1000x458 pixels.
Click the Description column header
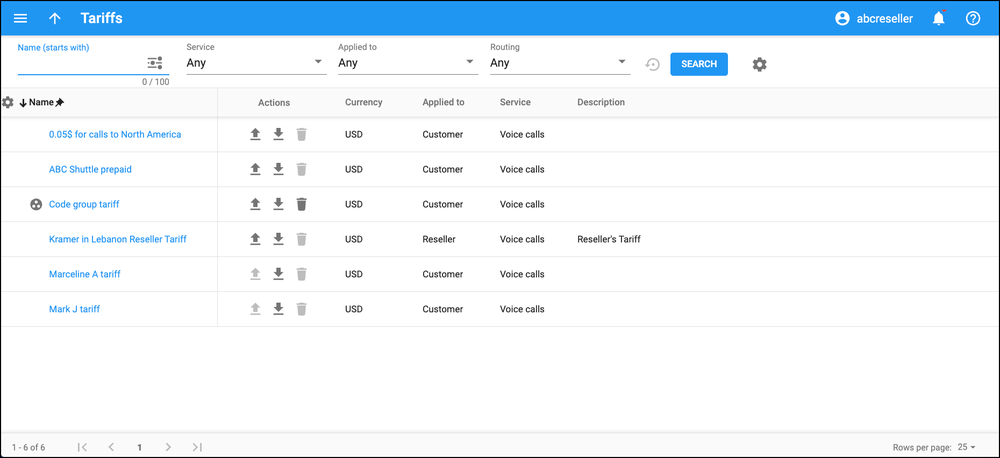click(x=601, y=102)
